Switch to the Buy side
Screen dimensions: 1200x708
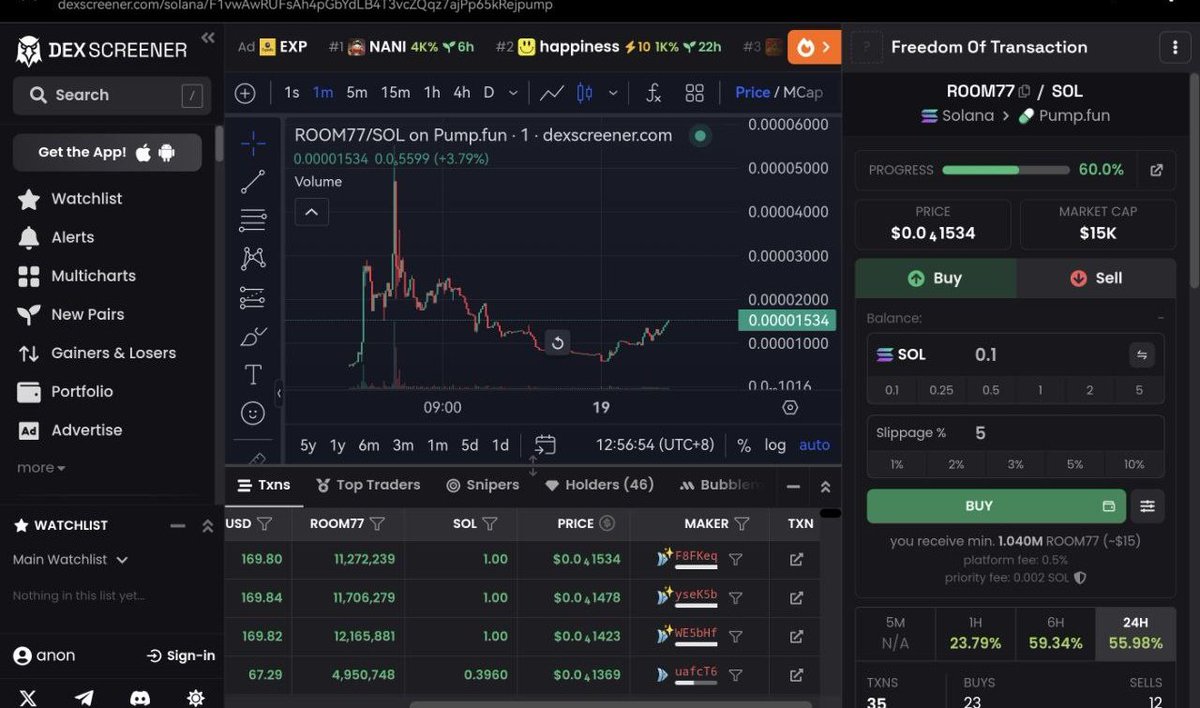[x=935, y=278]
